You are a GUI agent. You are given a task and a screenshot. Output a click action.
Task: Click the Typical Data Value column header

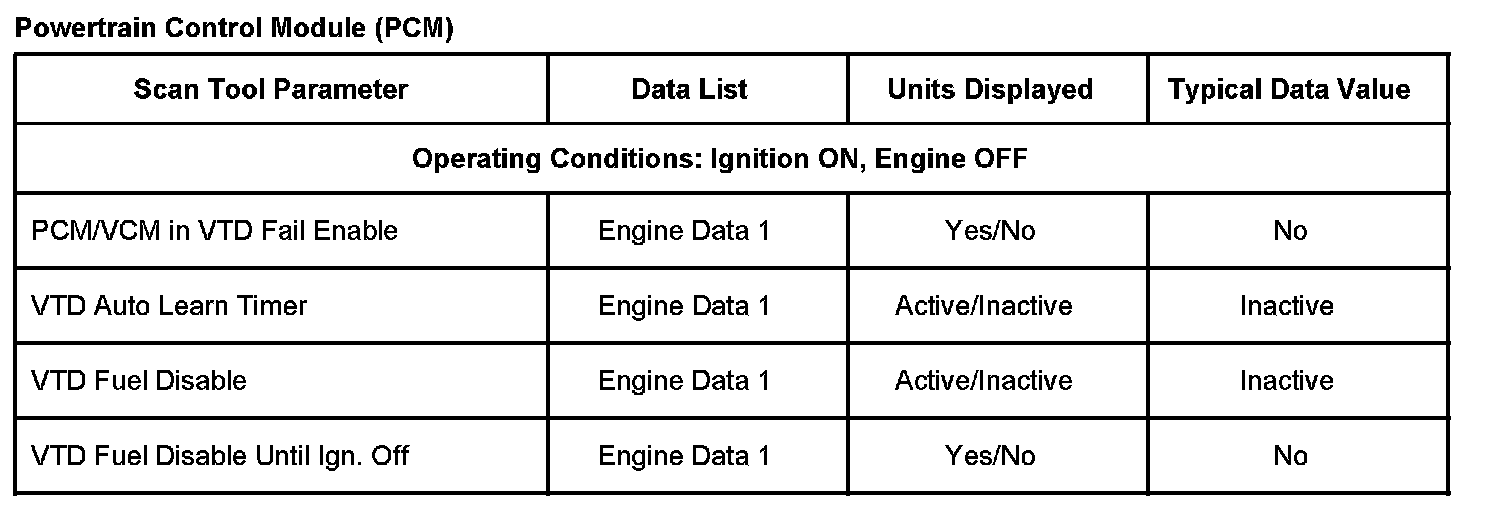click(x=1289, y=90)
